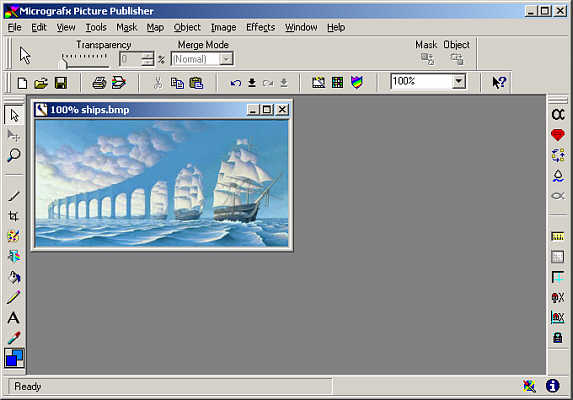Expand the Merge Mode dropdown
The height and width of the screenshot is (400, 573).
[x=226, y=59]
